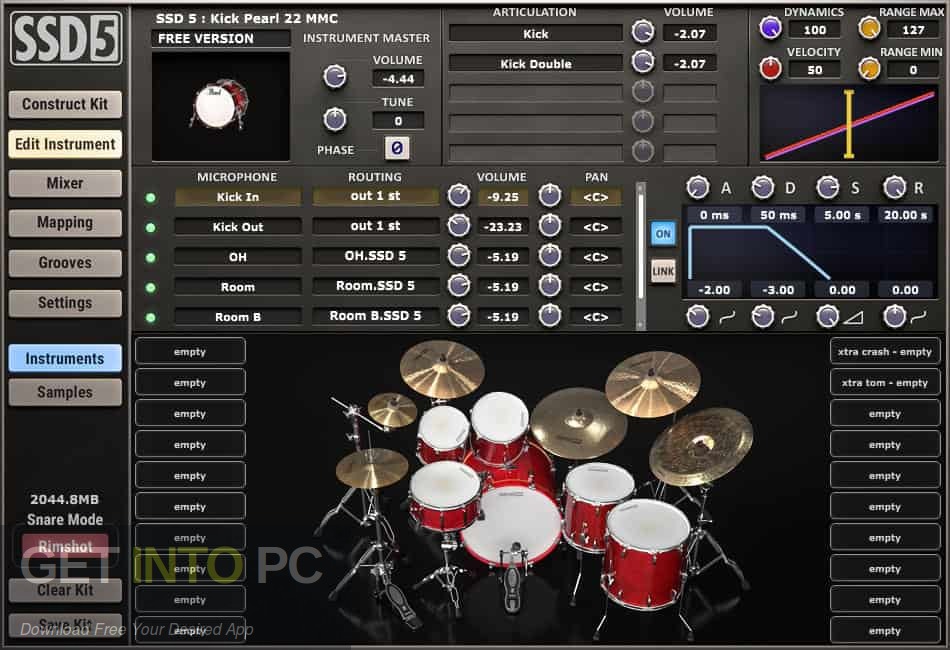Open the Kick articulation dropdown
Screen dimensions: 950x650
535,33
